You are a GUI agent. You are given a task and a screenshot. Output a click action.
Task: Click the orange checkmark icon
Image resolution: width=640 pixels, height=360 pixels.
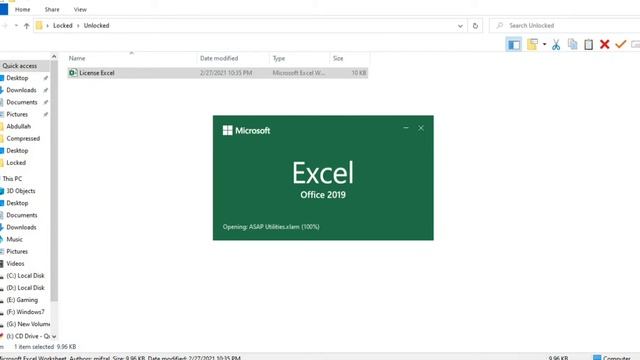(620, 44)
